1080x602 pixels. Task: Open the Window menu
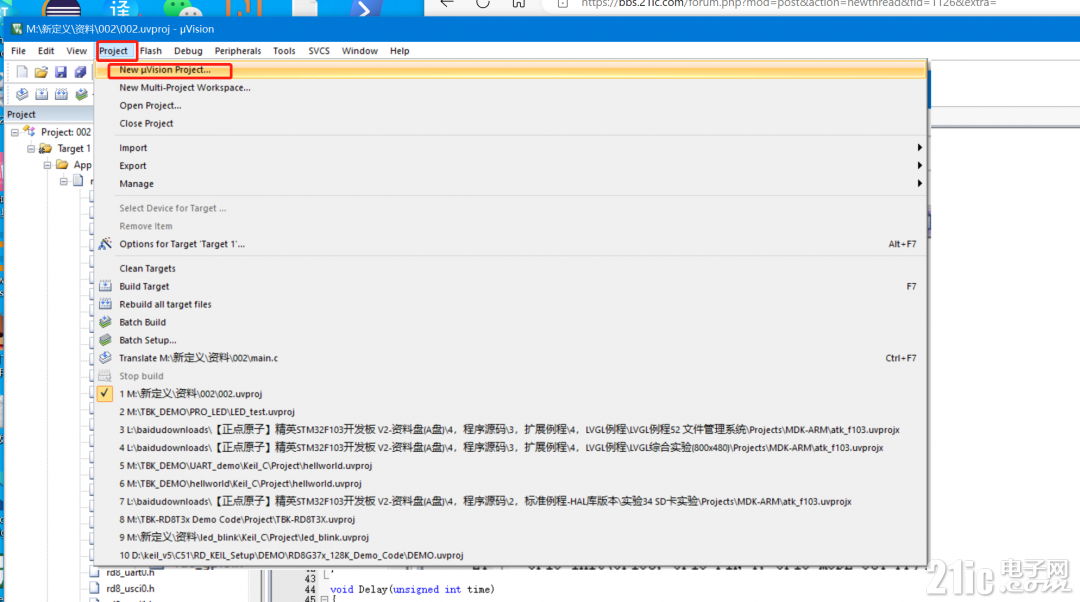[360, 51]
